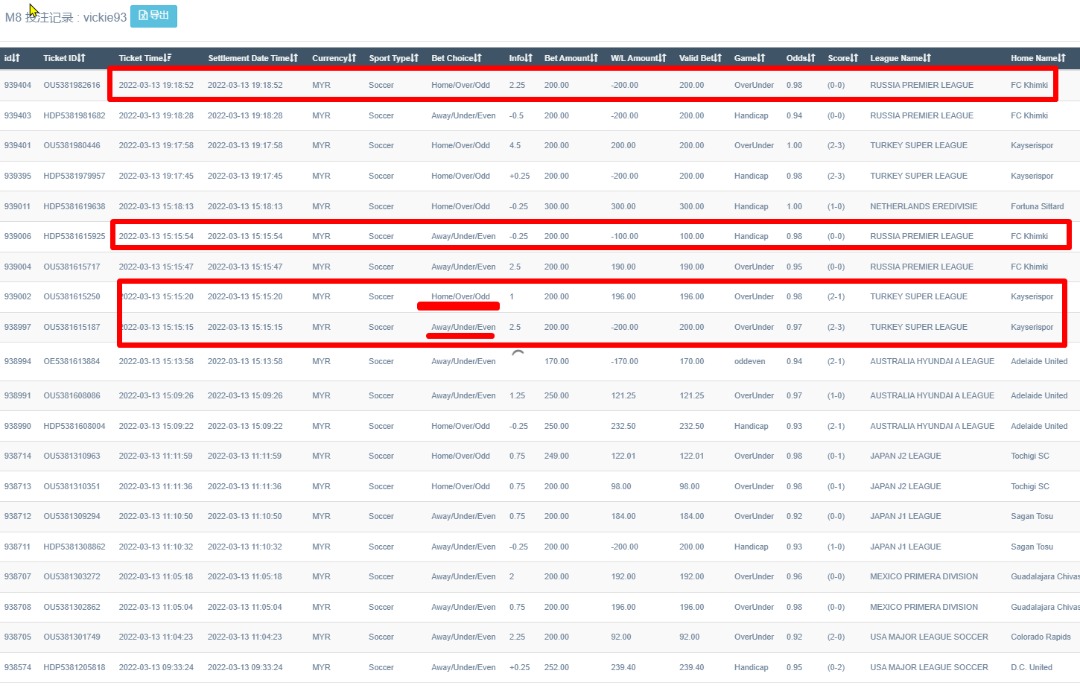Sort by Currency column header
Screen dimensions: 1080x694
point(334,58)
